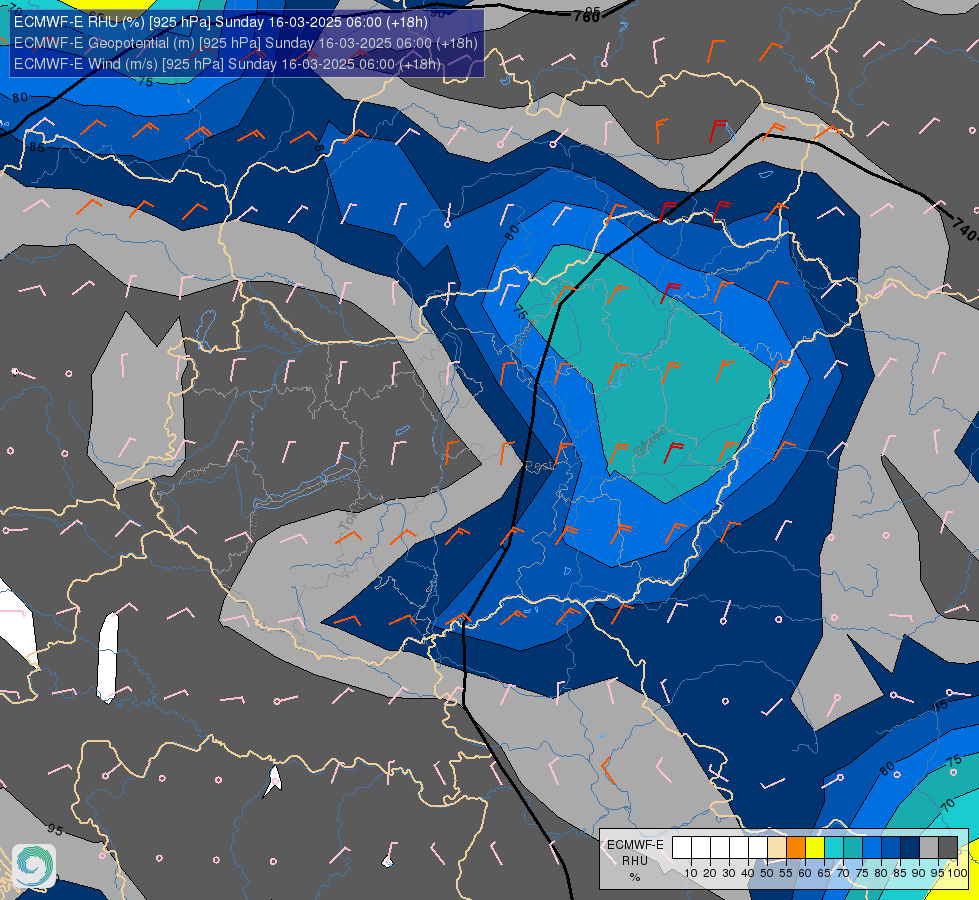
Task: Click the legend tick label '10'
Action: pyautogui.click(x=691, y=873)
